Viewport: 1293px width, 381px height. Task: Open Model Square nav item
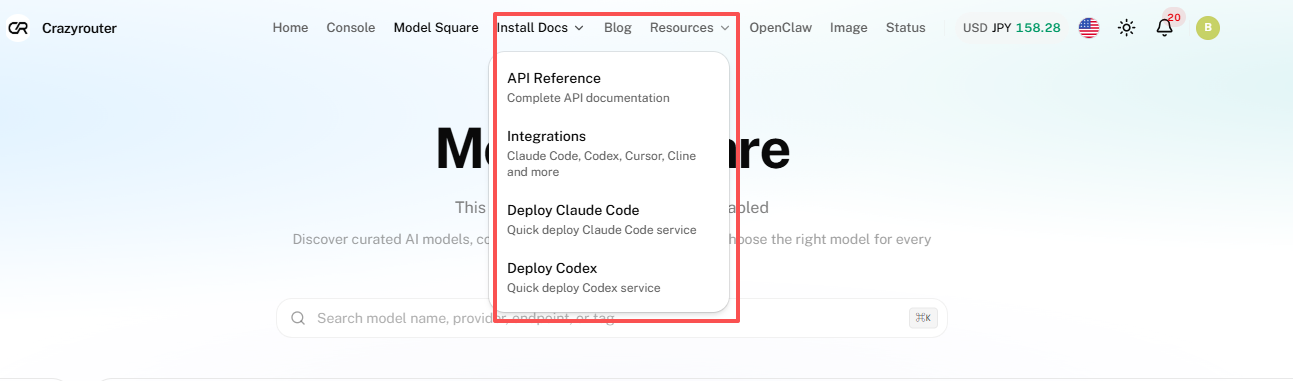click(436, 28)
